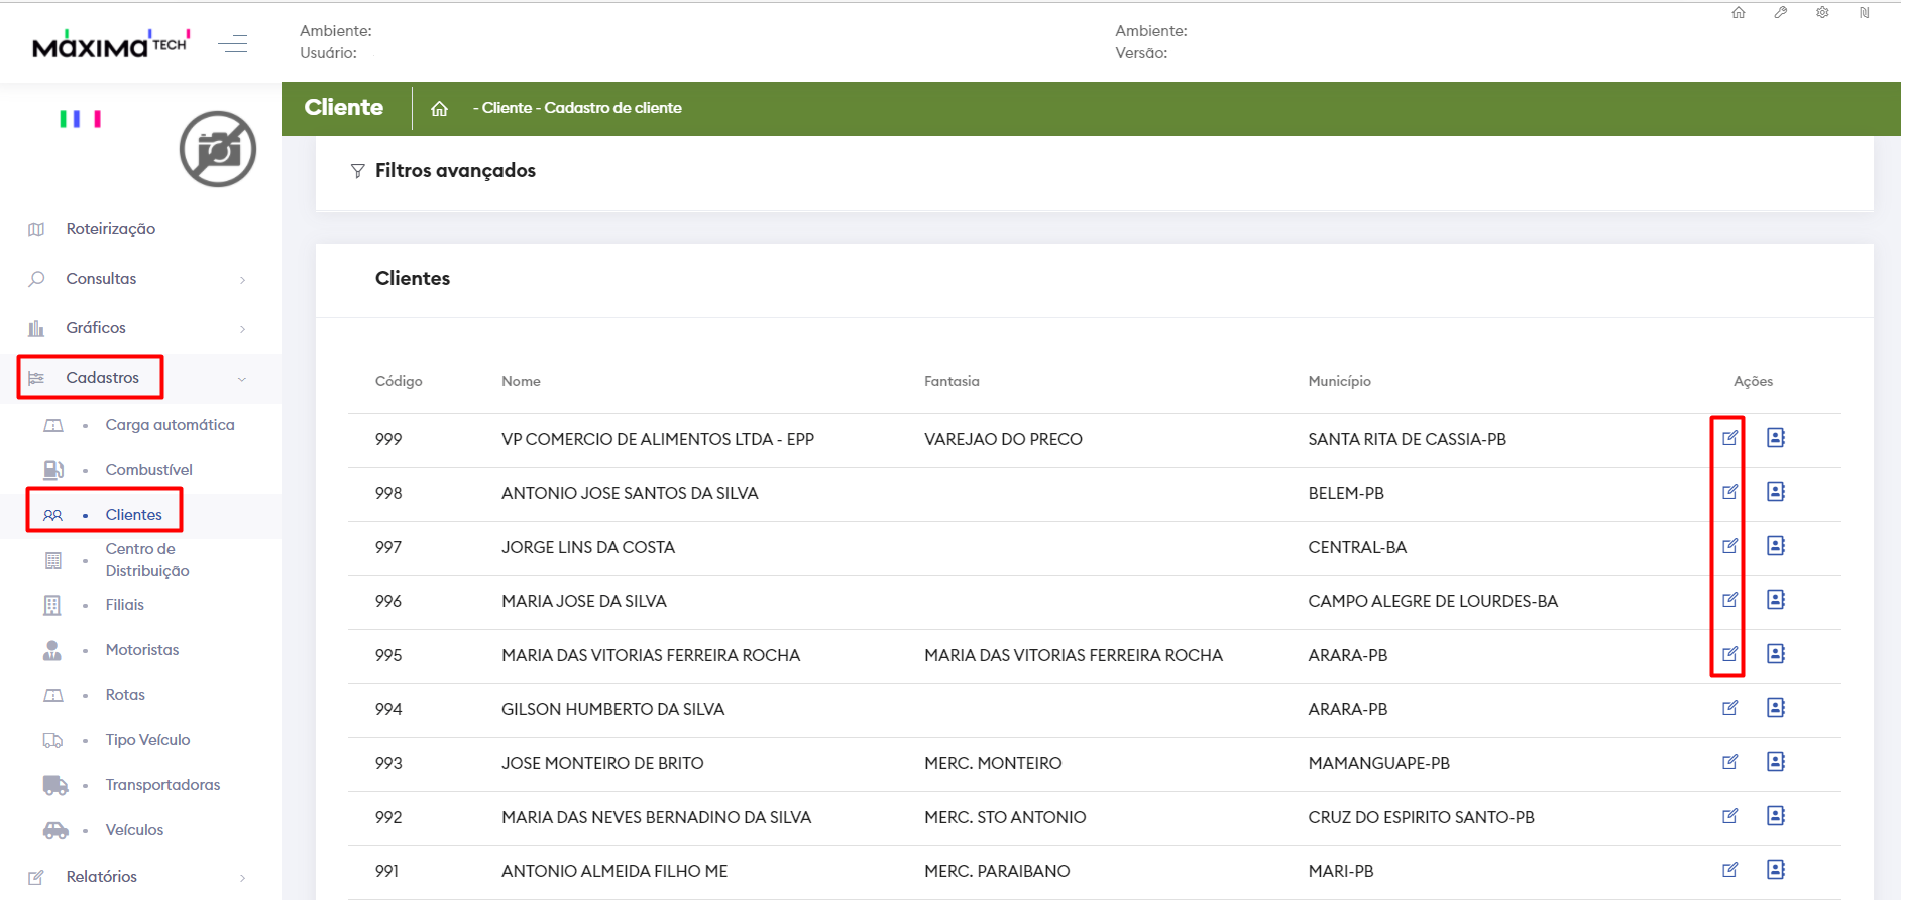Click the edit icon for client 999
Image resolution: width=1909 pixels, height=900 pixels.
pos(1729,438)
